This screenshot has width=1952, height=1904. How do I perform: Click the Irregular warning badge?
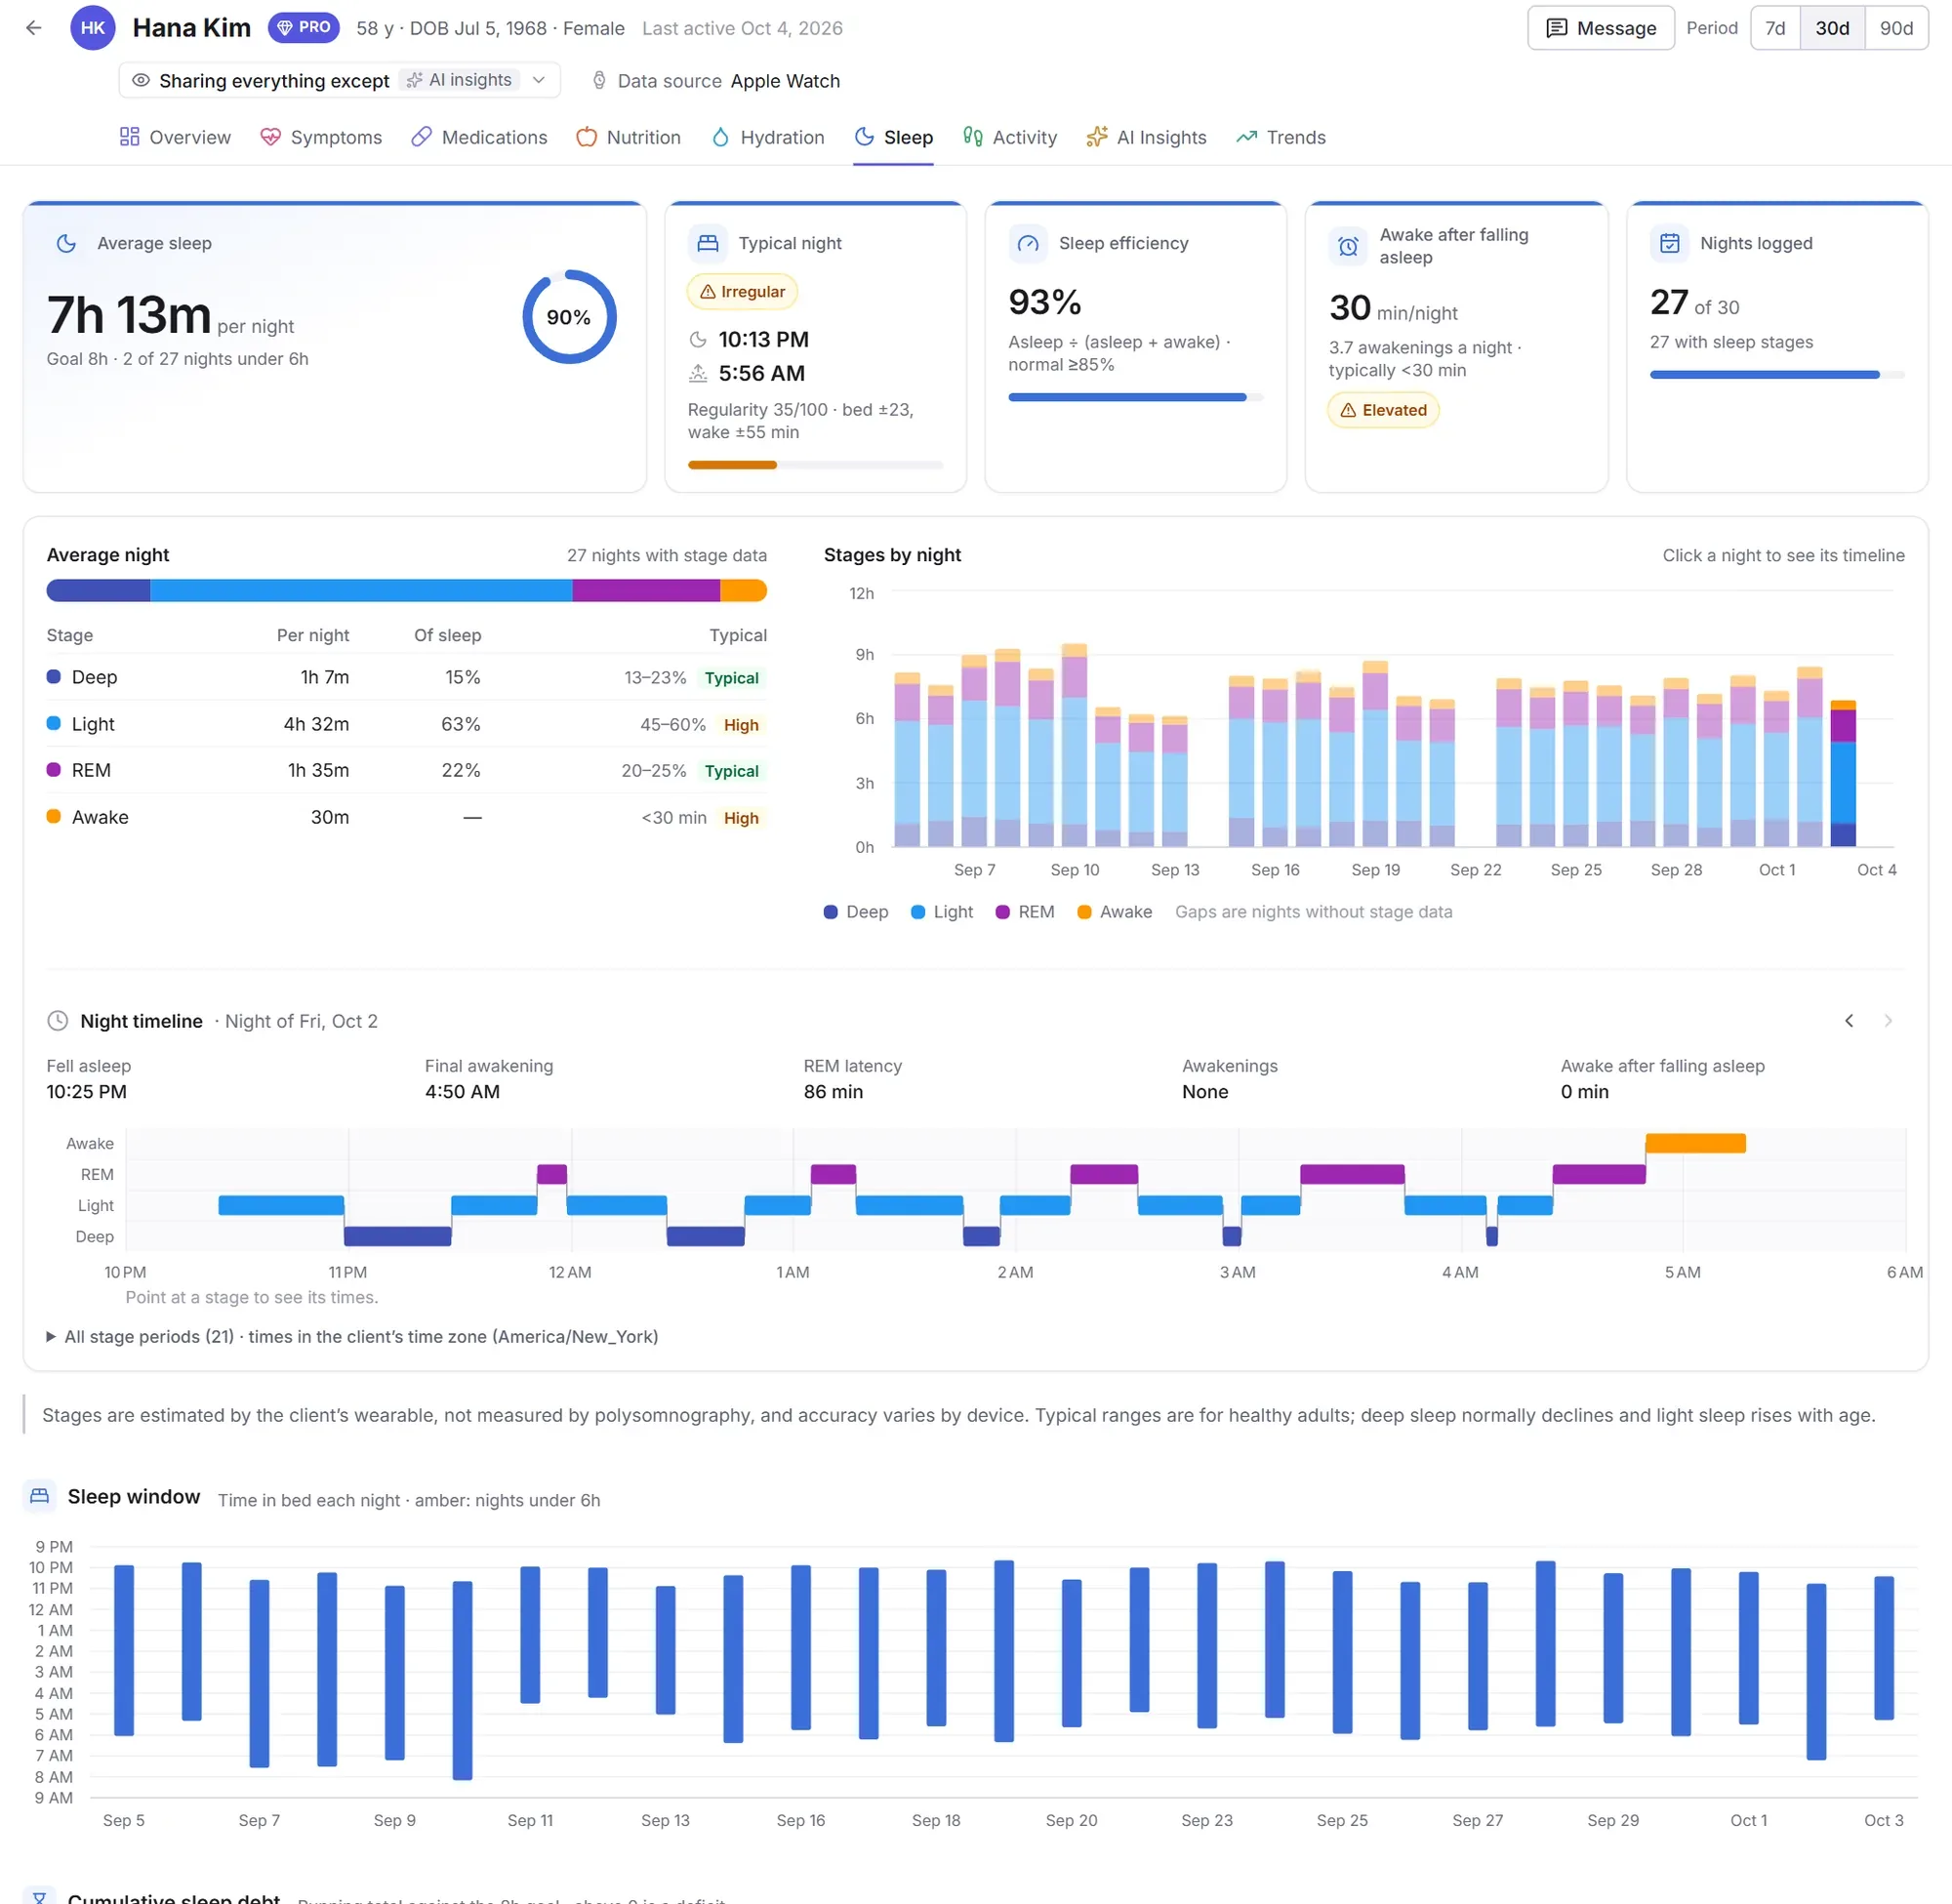pyautogui.click(x=742, y=292)
